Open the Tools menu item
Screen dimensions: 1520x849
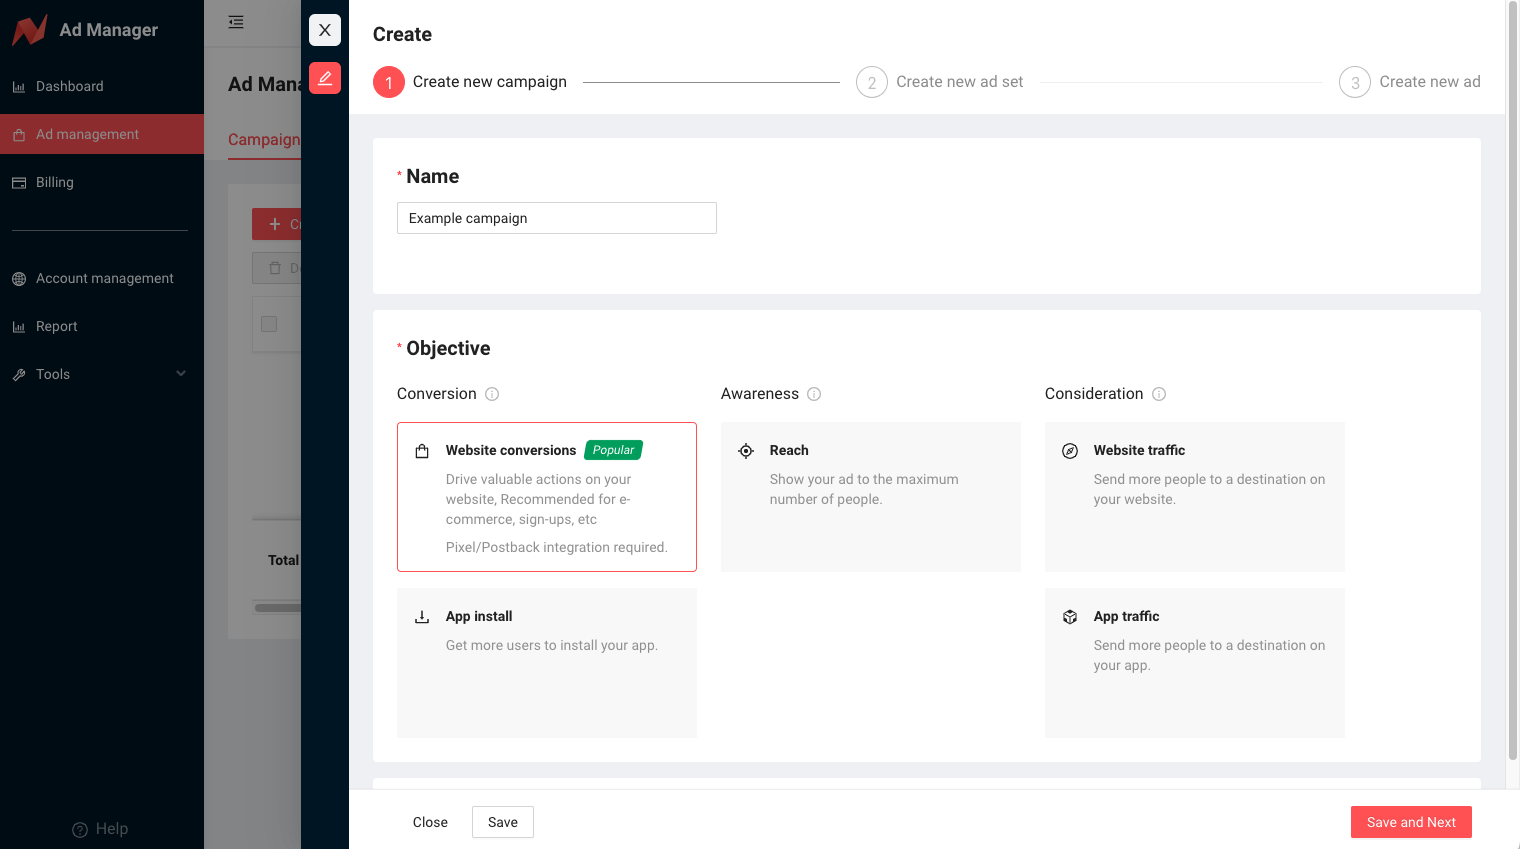[102, 374]
